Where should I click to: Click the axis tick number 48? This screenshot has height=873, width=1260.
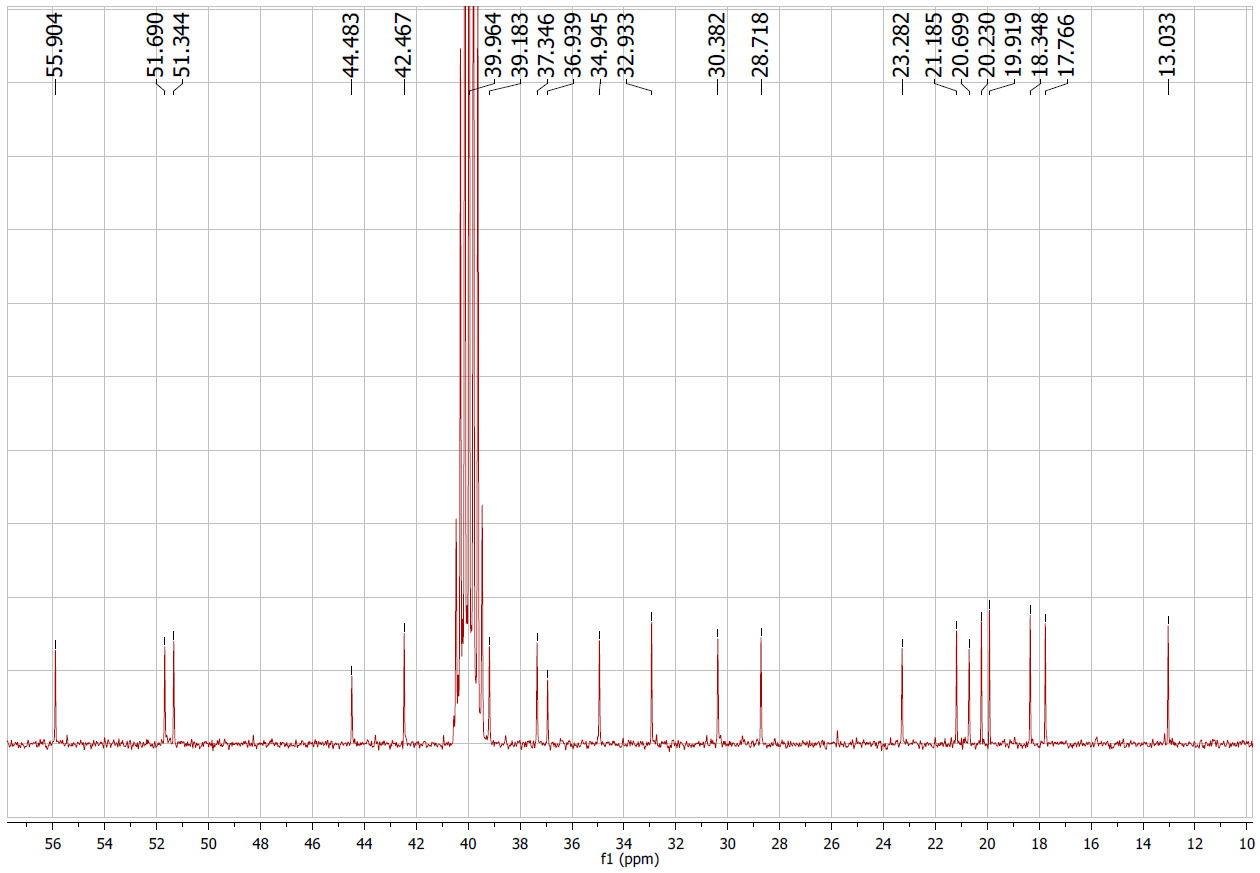coord(260,842)
